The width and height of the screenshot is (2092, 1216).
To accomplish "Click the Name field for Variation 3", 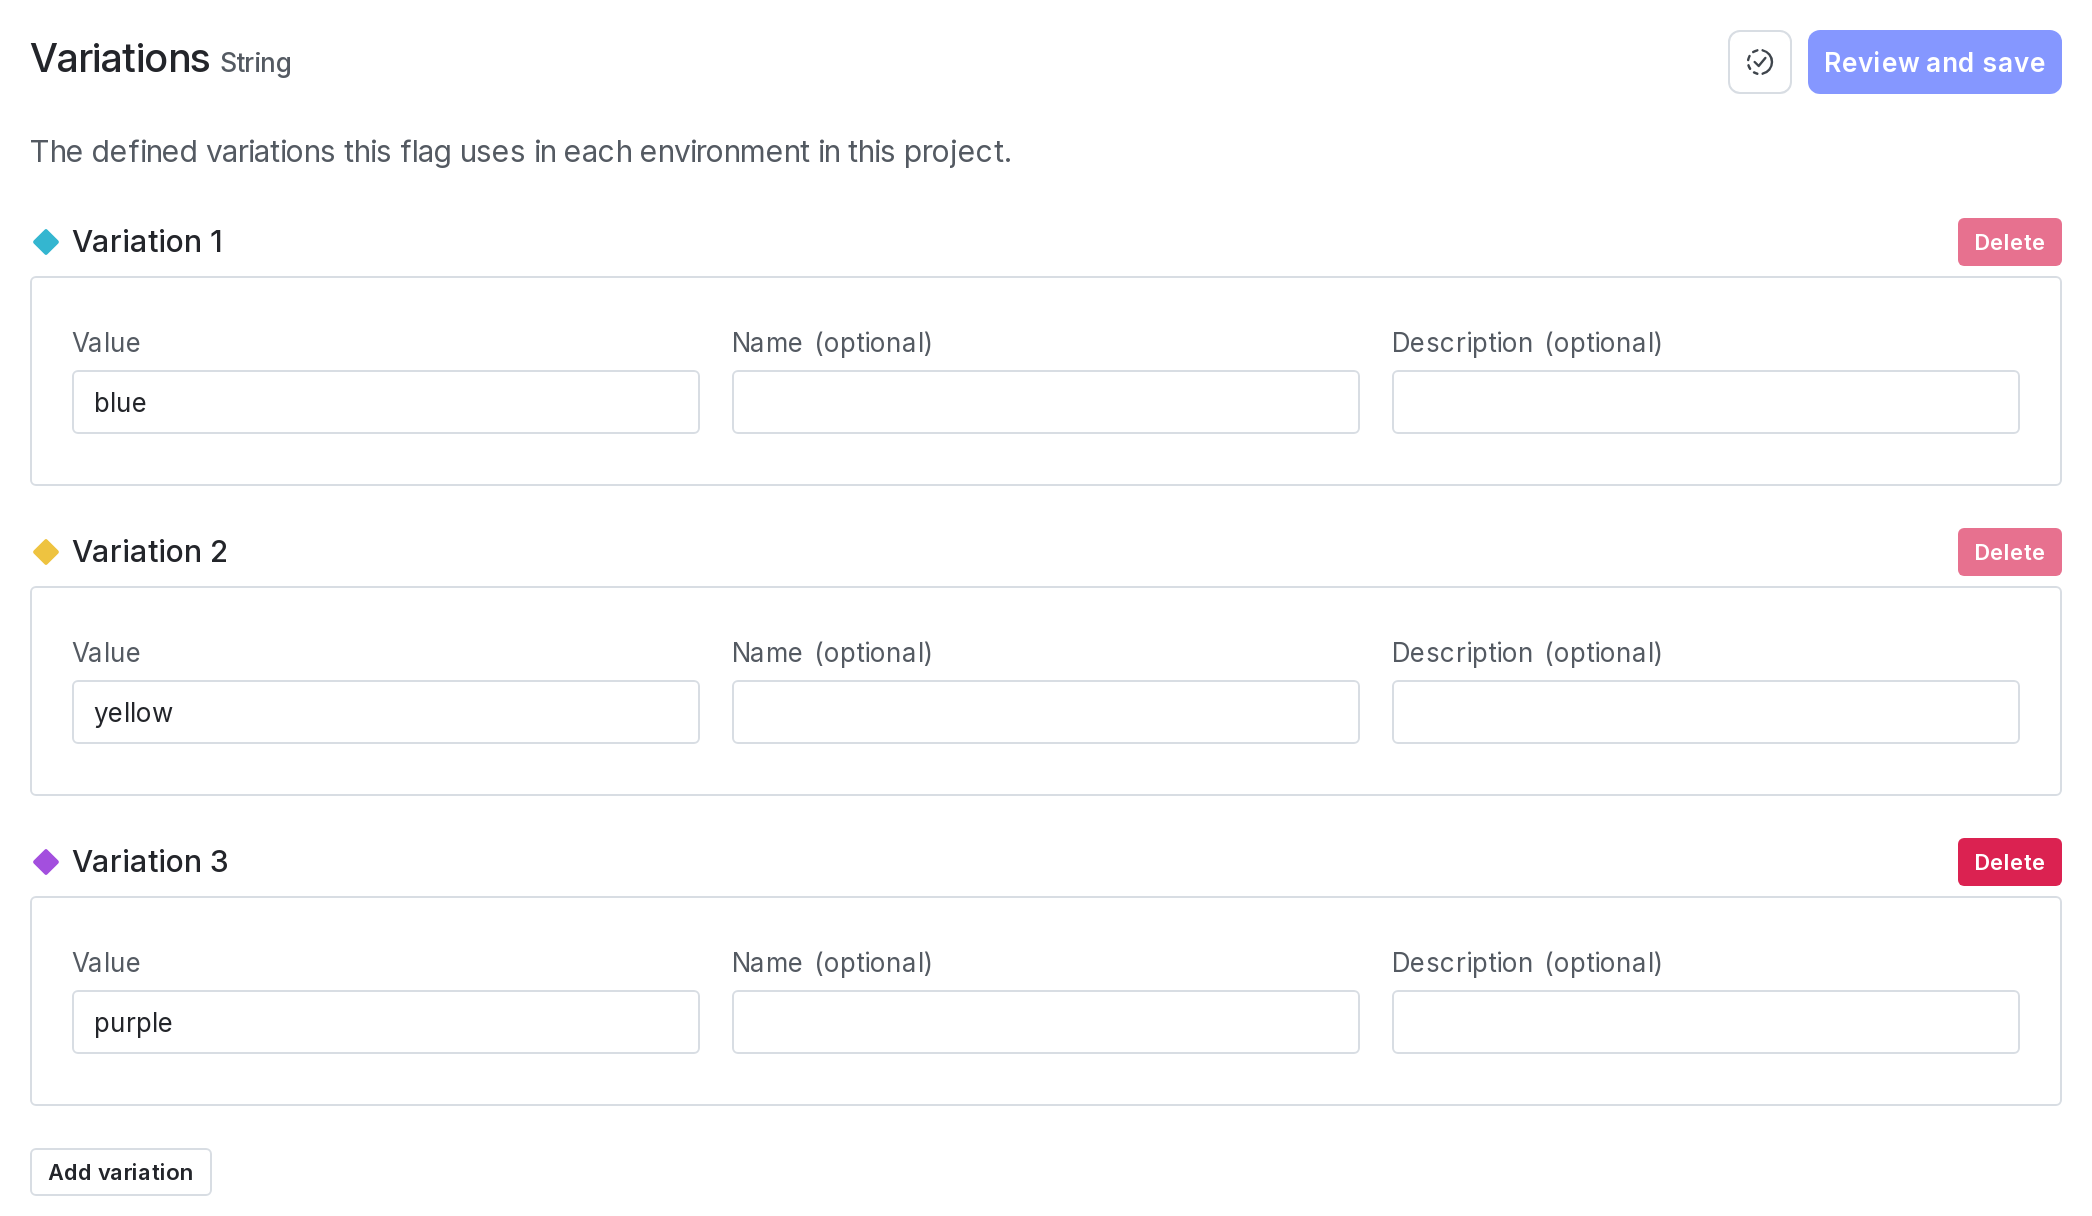I will tap(1045, 1022).
